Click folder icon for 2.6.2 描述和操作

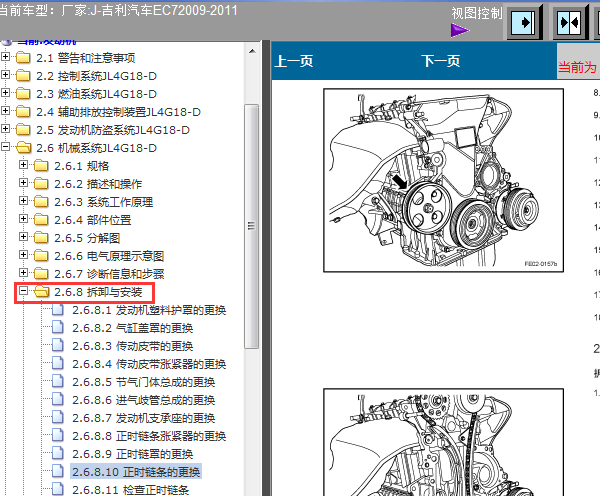(41, 184)
